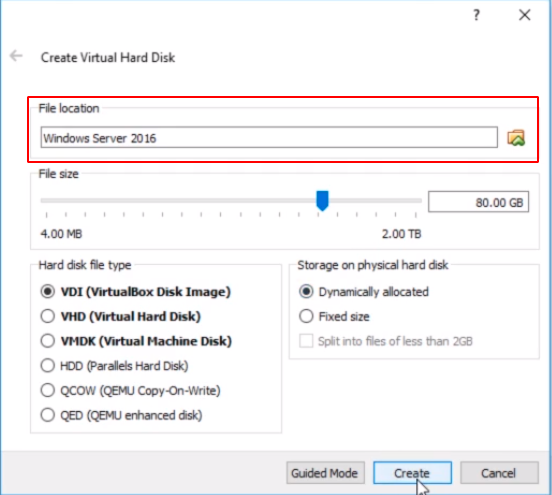Viewport: 552px width, 495px height.
Task: Tick Split into files of less than 2GB
Action: click(x=386, y=341)
